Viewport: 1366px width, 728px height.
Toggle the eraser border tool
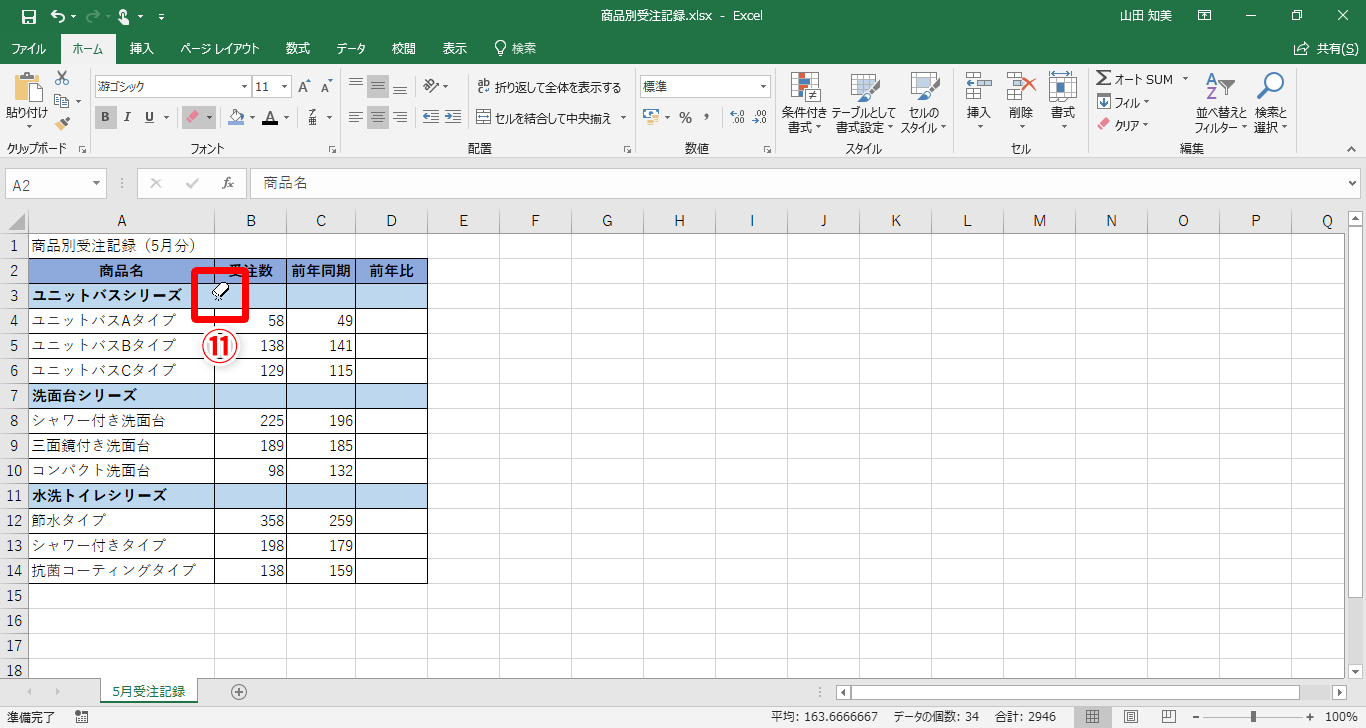[x=194, y=117]
